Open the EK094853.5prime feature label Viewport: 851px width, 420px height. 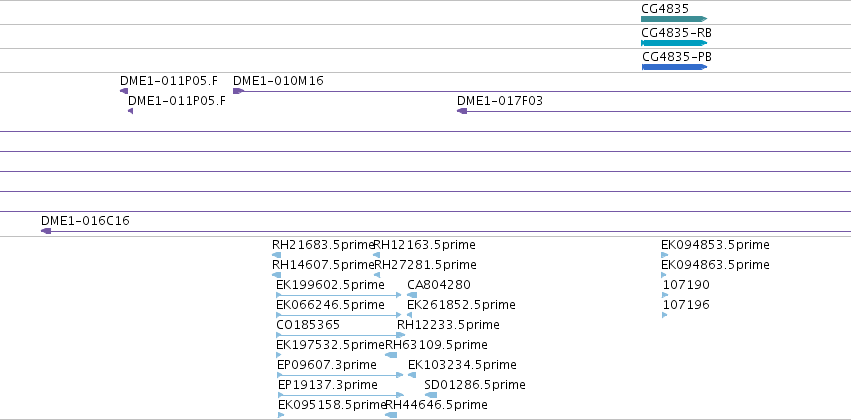coord(715,245)
